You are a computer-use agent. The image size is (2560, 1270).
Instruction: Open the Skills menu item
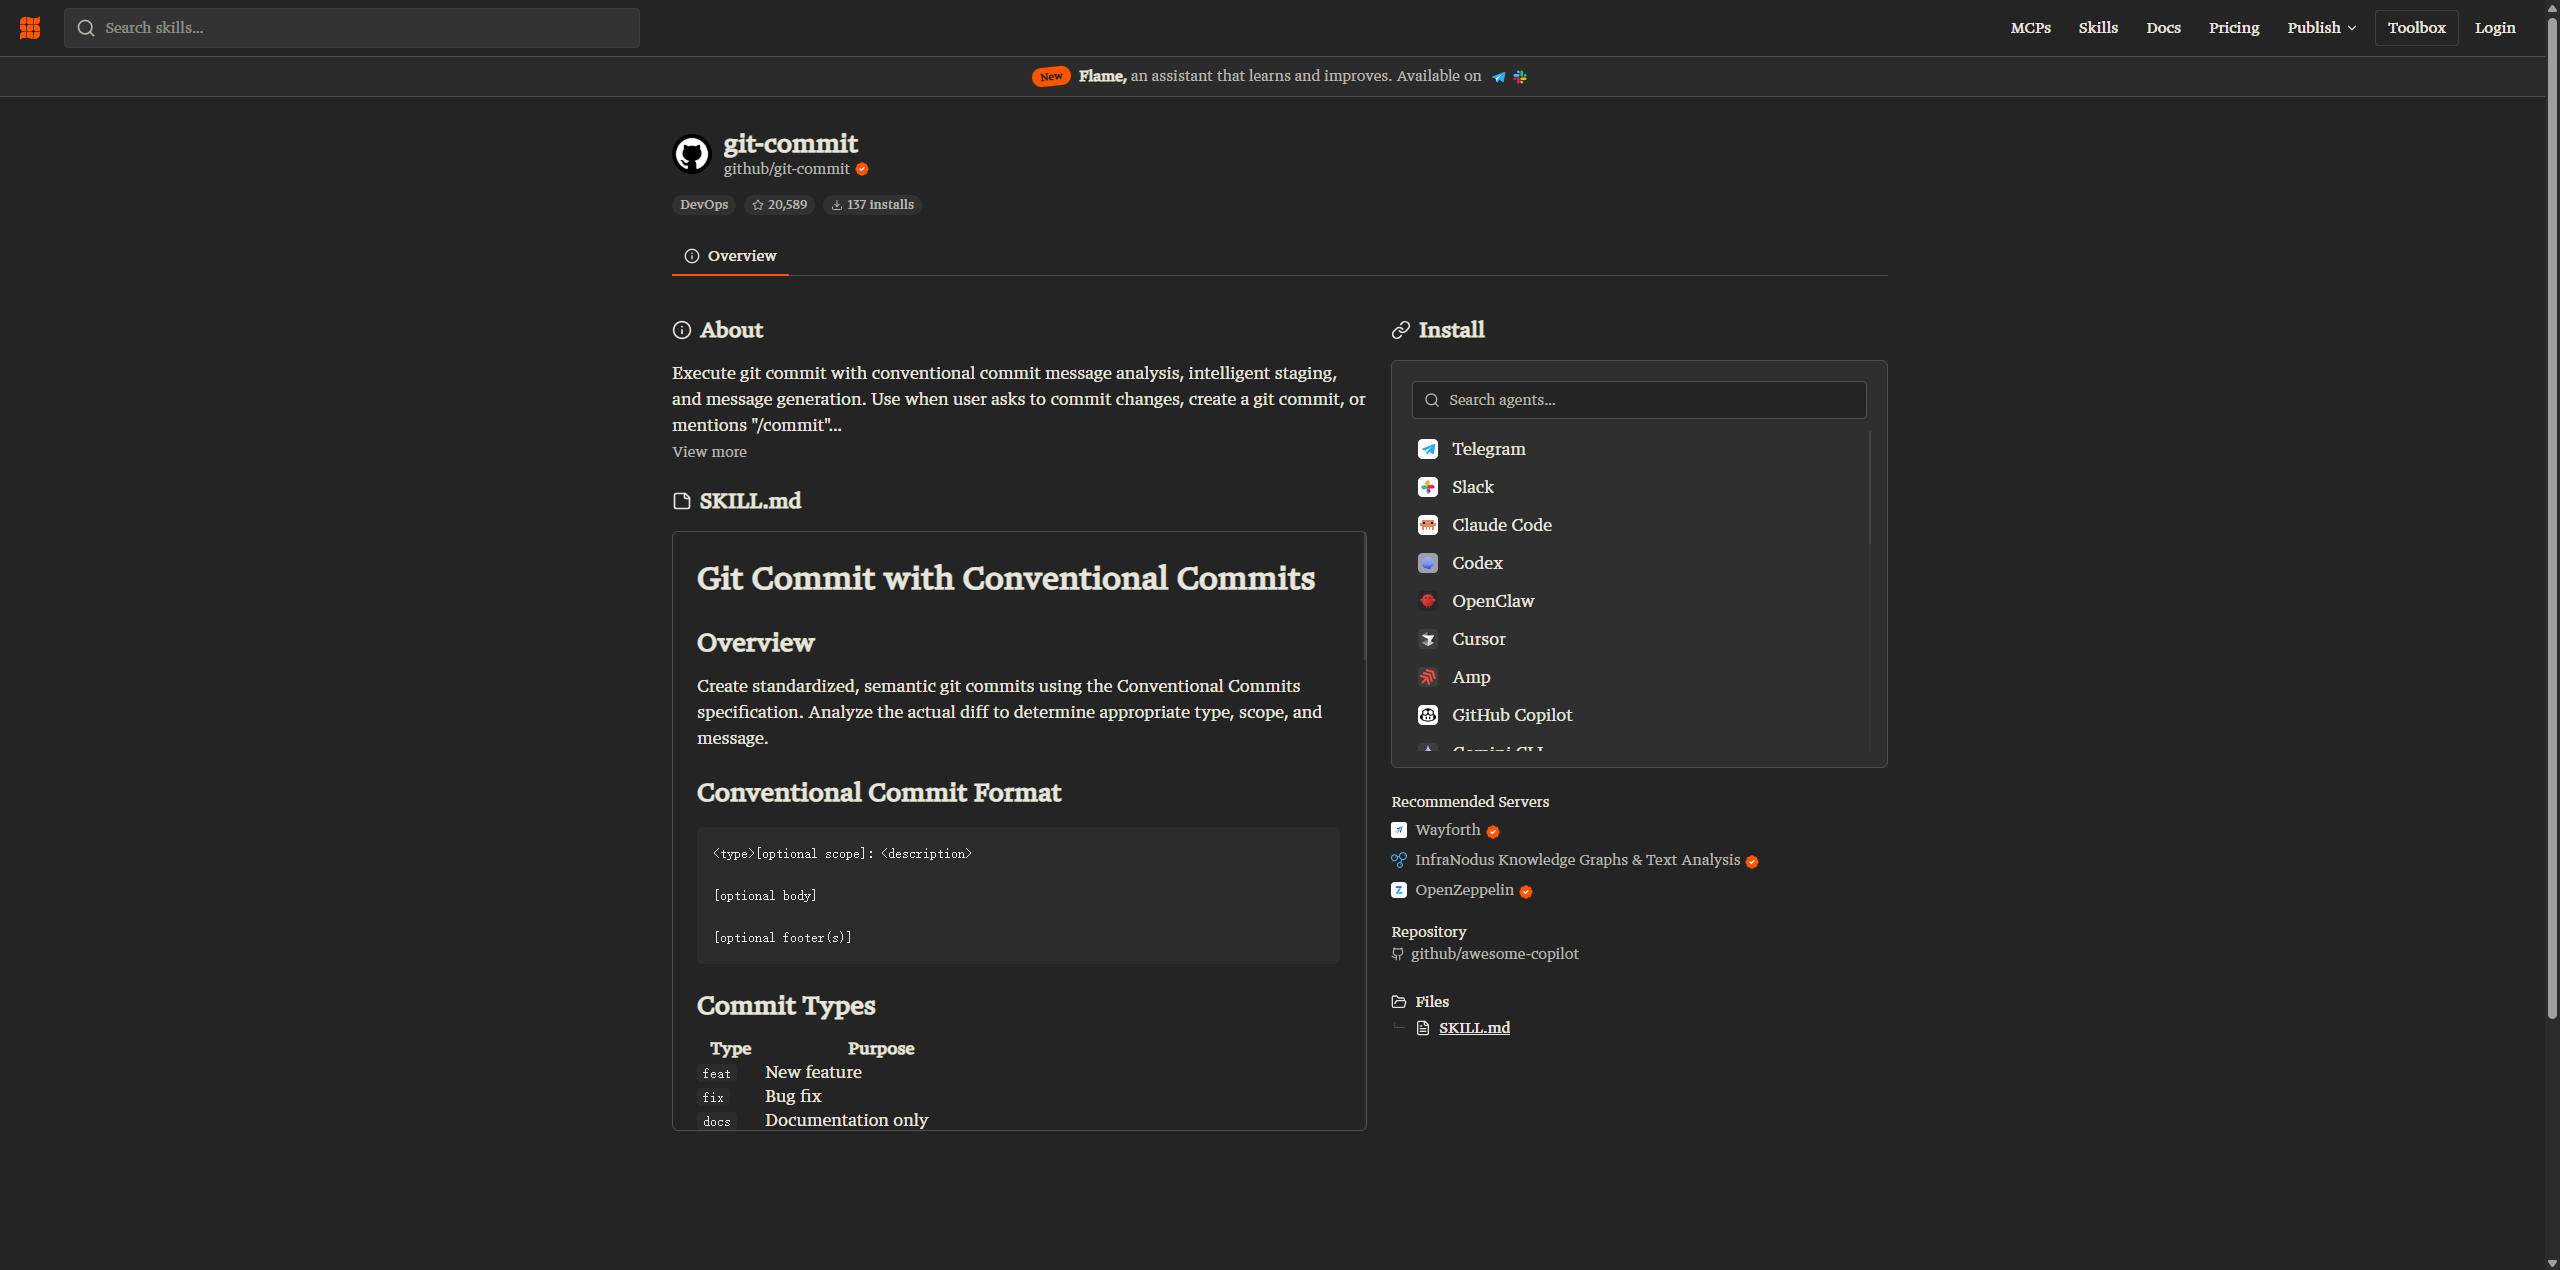pos(2098,28)
